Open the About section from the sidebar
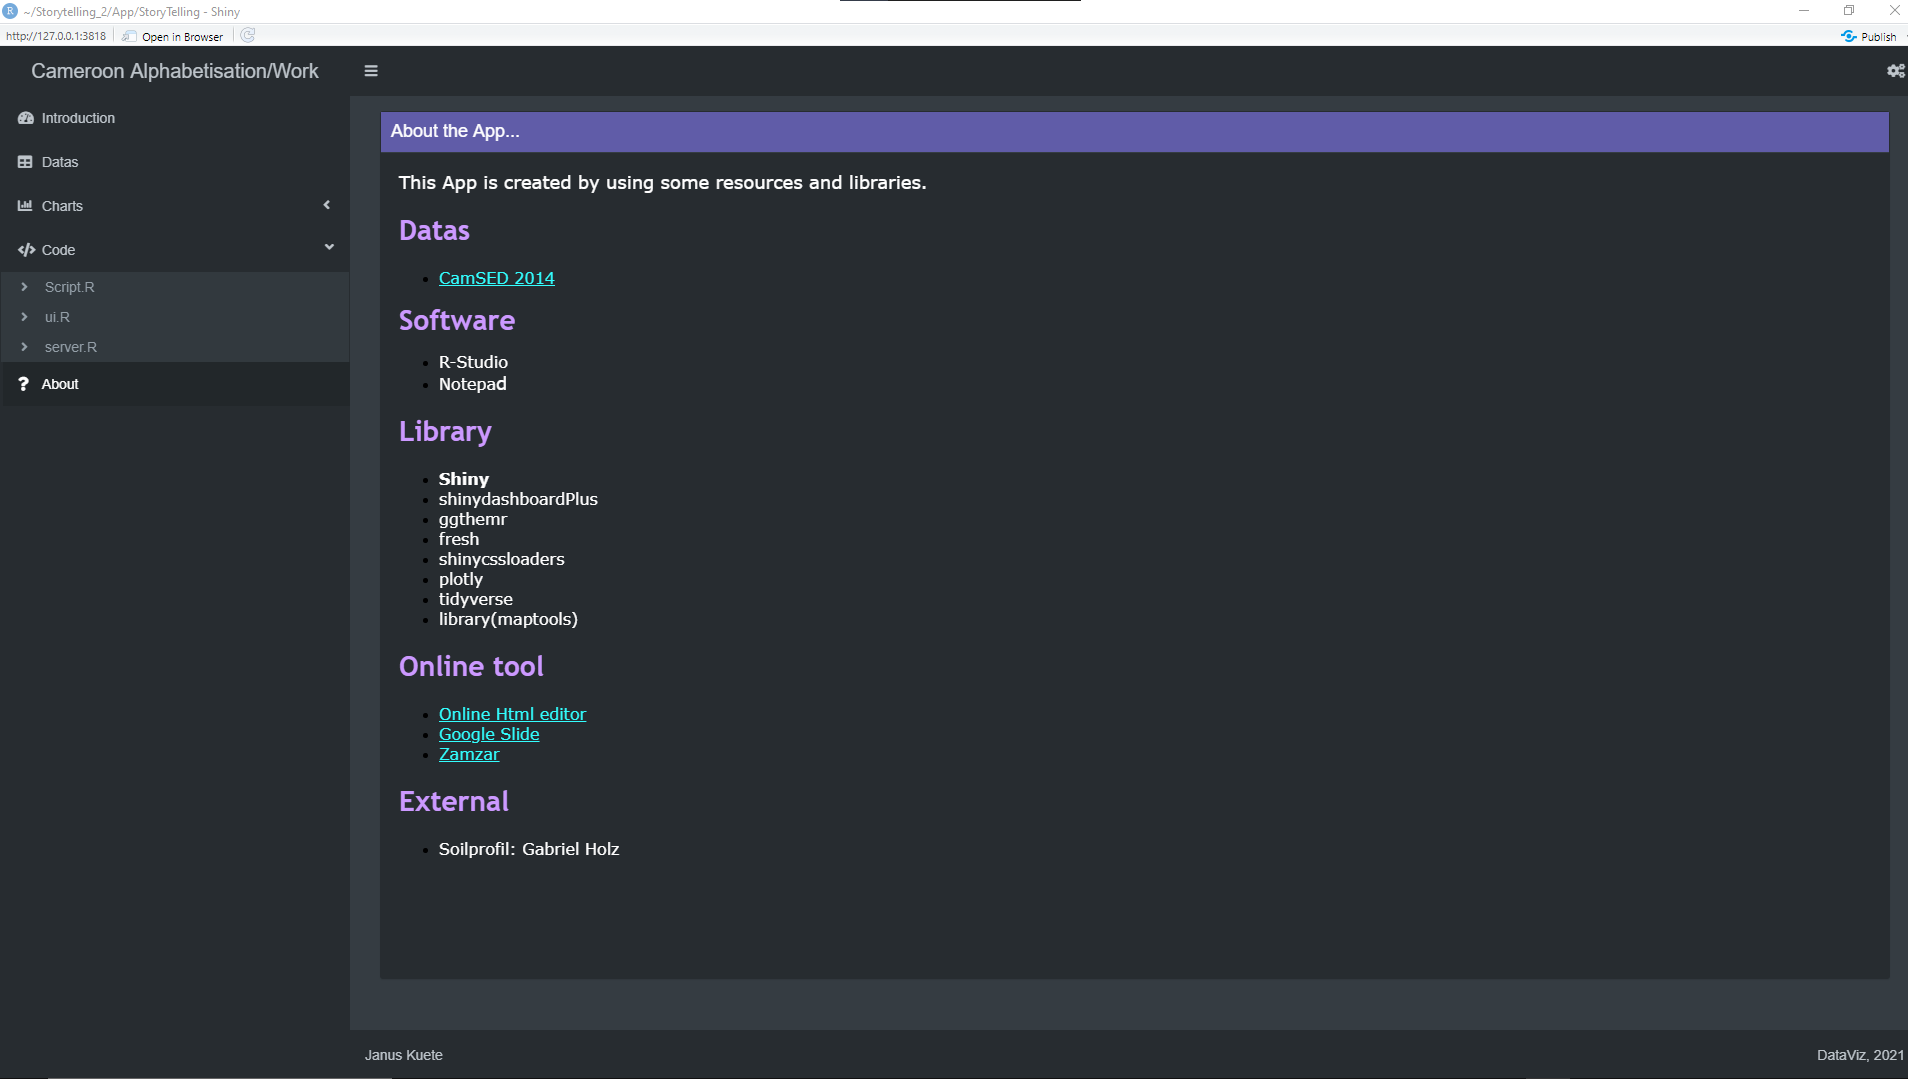The height and width of the screenshot is (1079, 1908). tap(60, 383)
